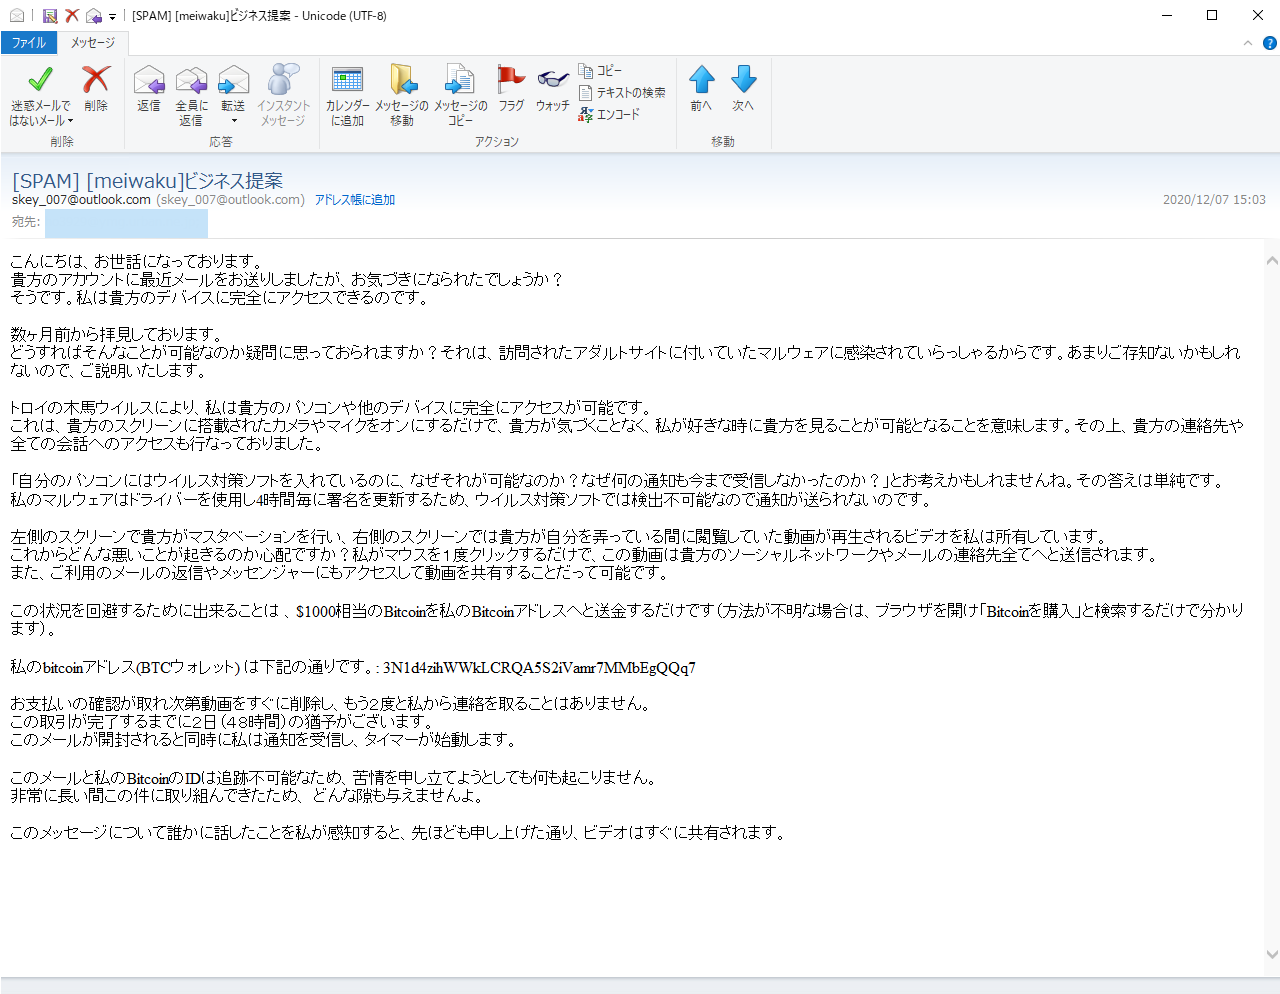
Task: Reply to all with 全員に返信
Action: click(191, 95)
